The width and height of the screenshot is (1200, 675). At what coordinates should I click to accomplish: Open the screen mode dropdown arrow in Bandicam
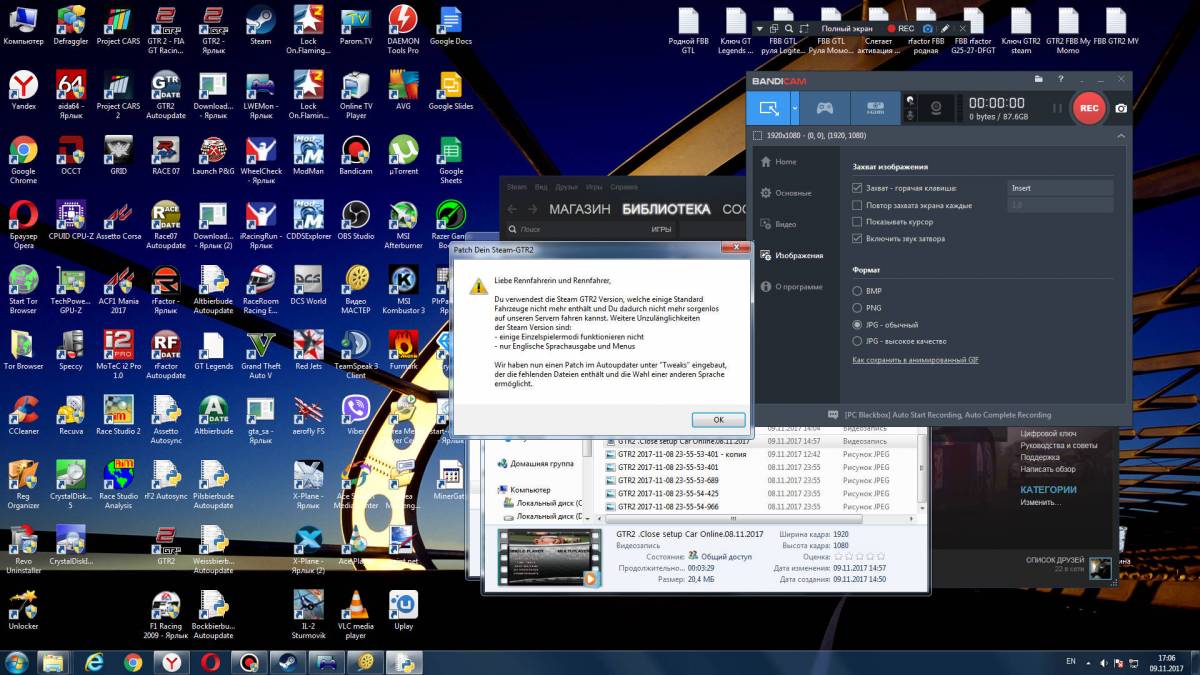click(795, 107)
